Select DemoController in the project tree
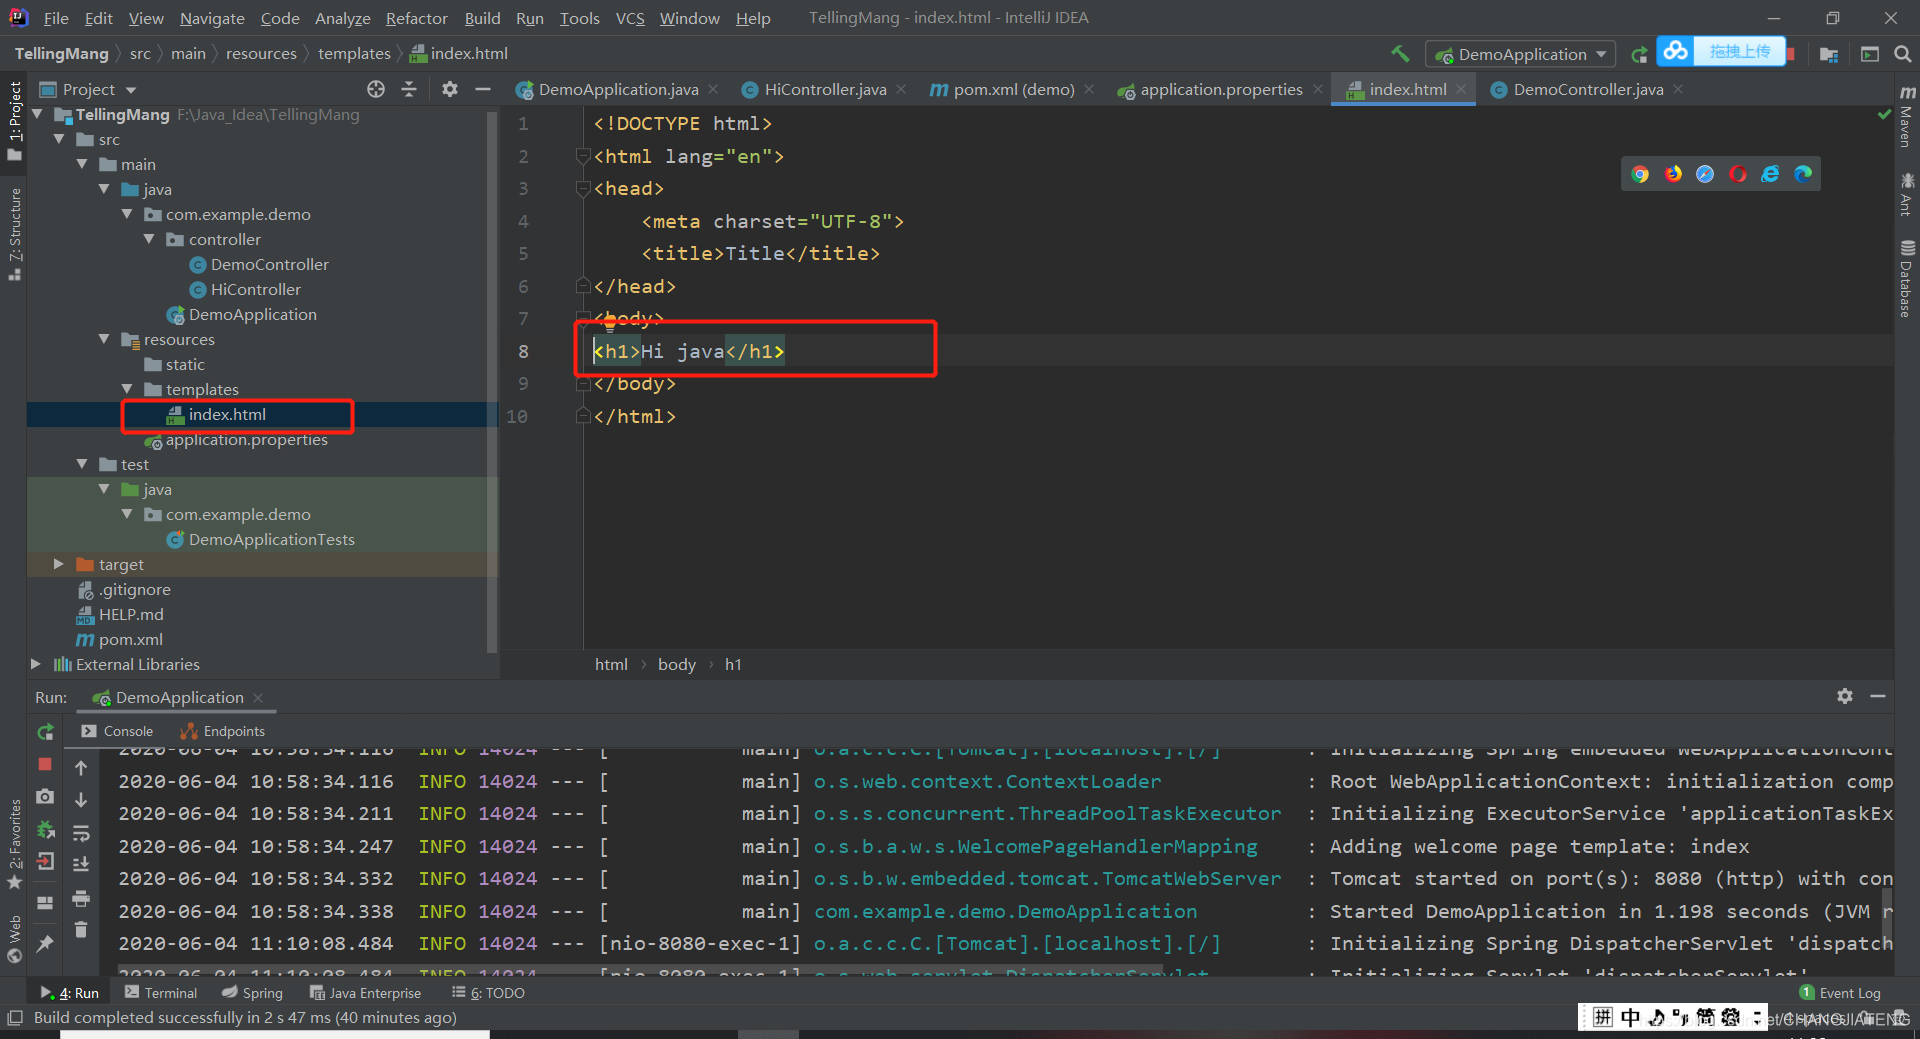Screen dimensions: 1920x1039 [x=269, y=264]
